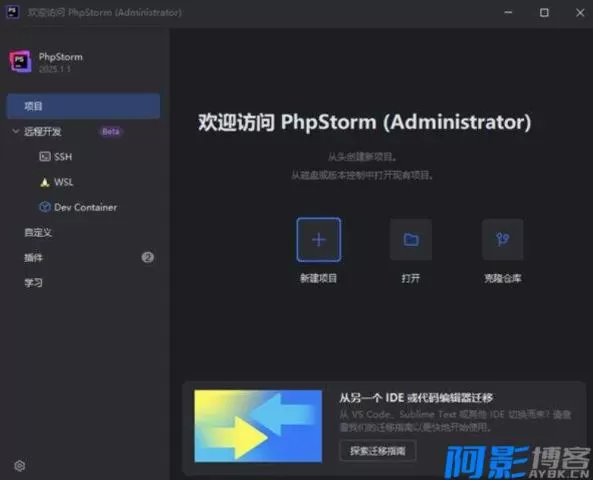
Task: Click the 探索迁移指南 button
Action: pyautogui.click(x=378, y=450)
